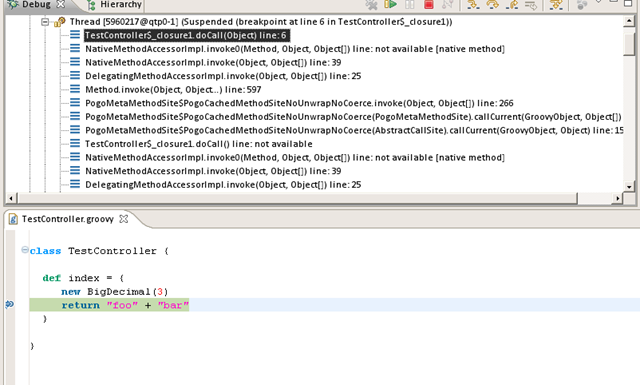Select the (AbstractCallSite).callCurrent(GroovyObject, Object) frame
The width and height of the screenshot is (640, 385).
pos(354,130)
